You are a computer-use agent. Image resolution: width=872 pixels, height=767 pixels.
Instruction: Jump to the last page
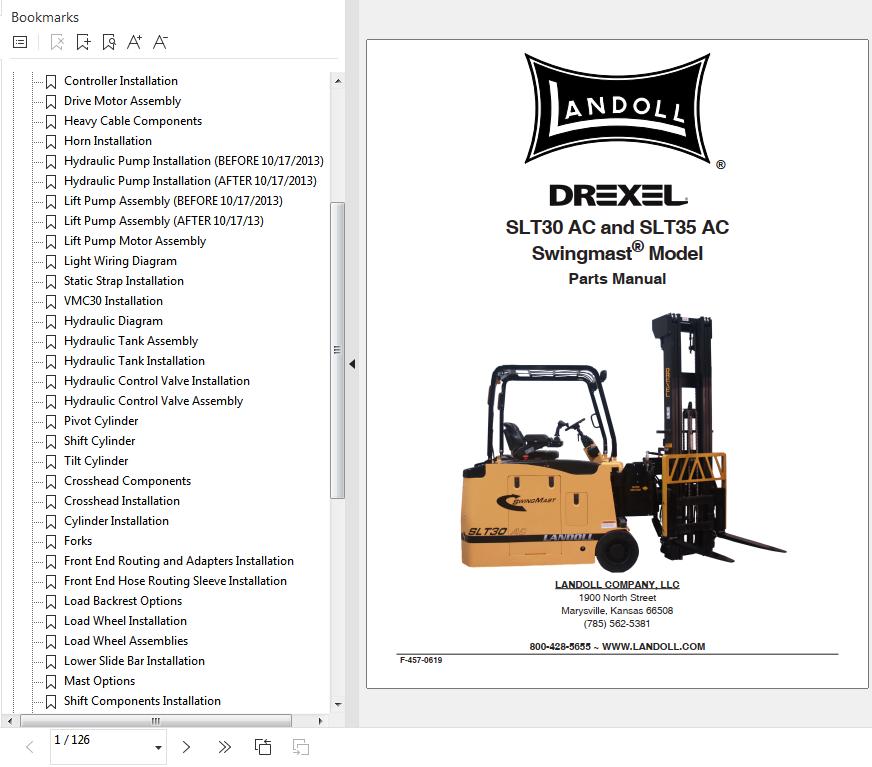224,747
